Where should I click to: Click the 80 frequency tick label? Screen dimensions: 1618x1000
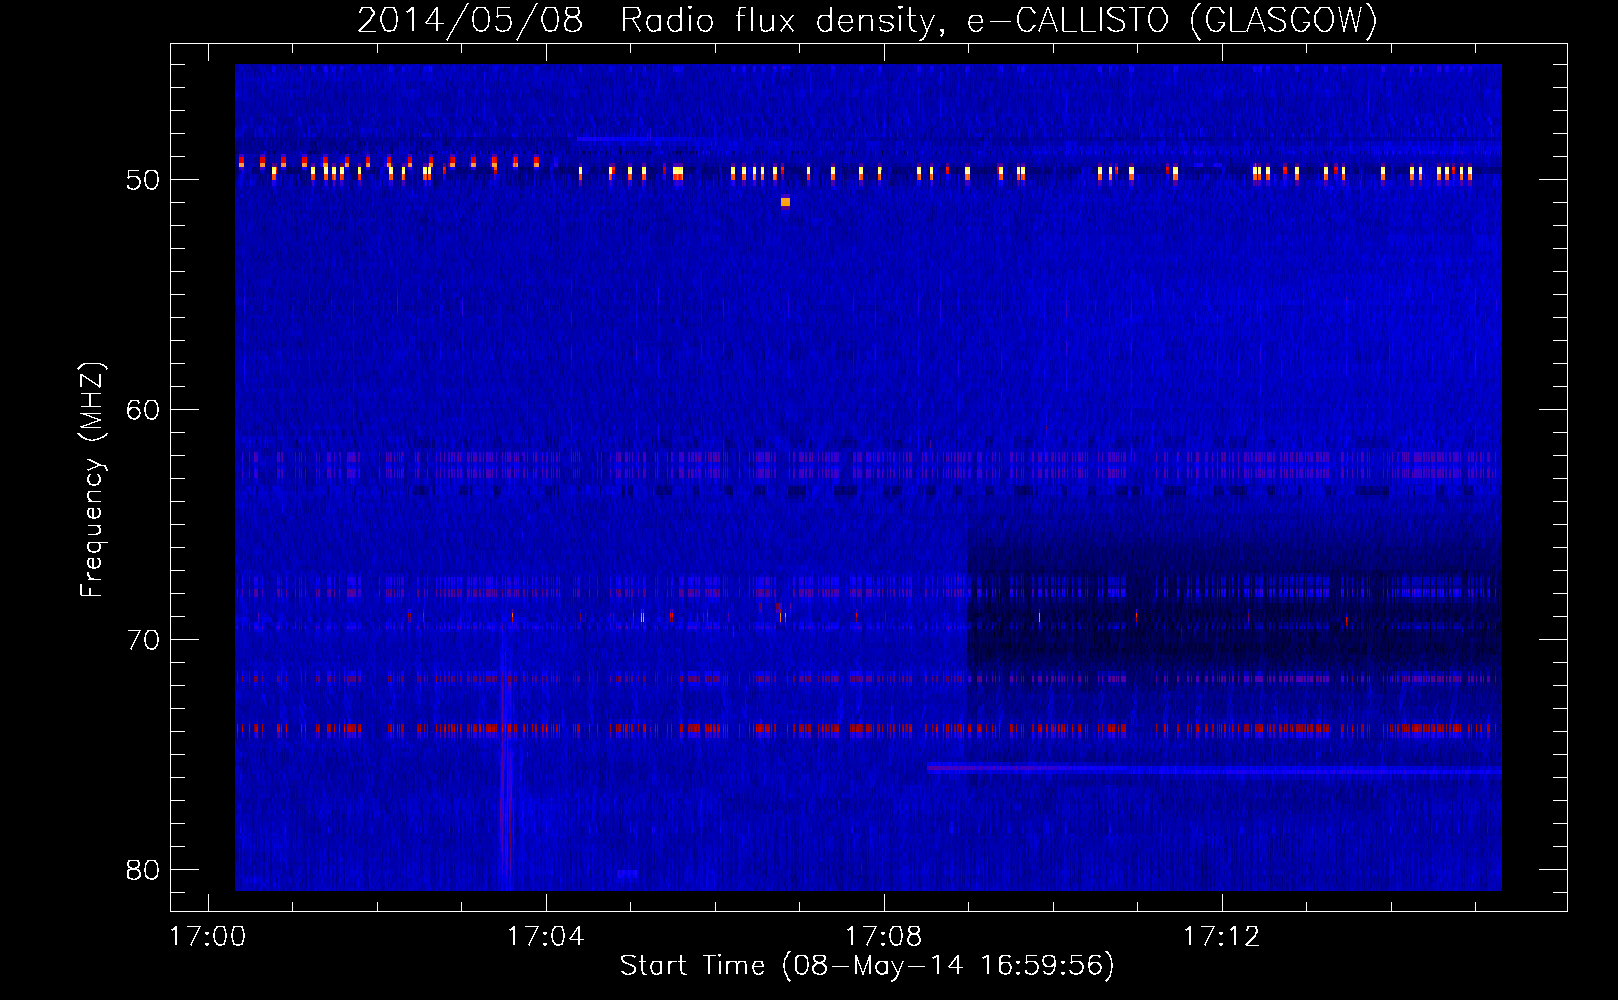tap(143, 870)
